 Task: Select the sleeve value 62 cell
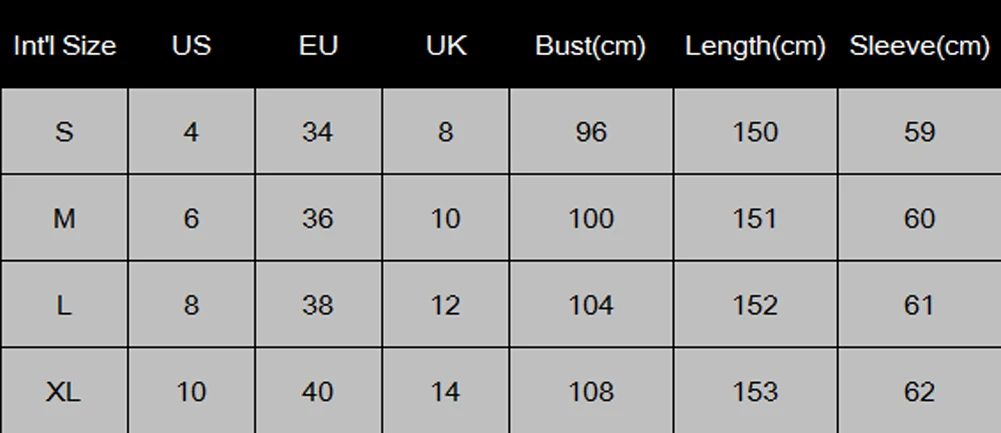920,391
